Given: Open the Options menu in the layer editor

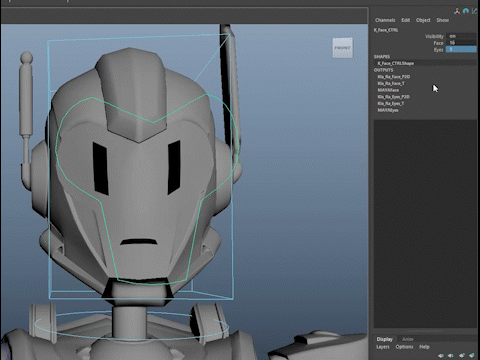Looking at the screenshot, I should pos(404,347).
